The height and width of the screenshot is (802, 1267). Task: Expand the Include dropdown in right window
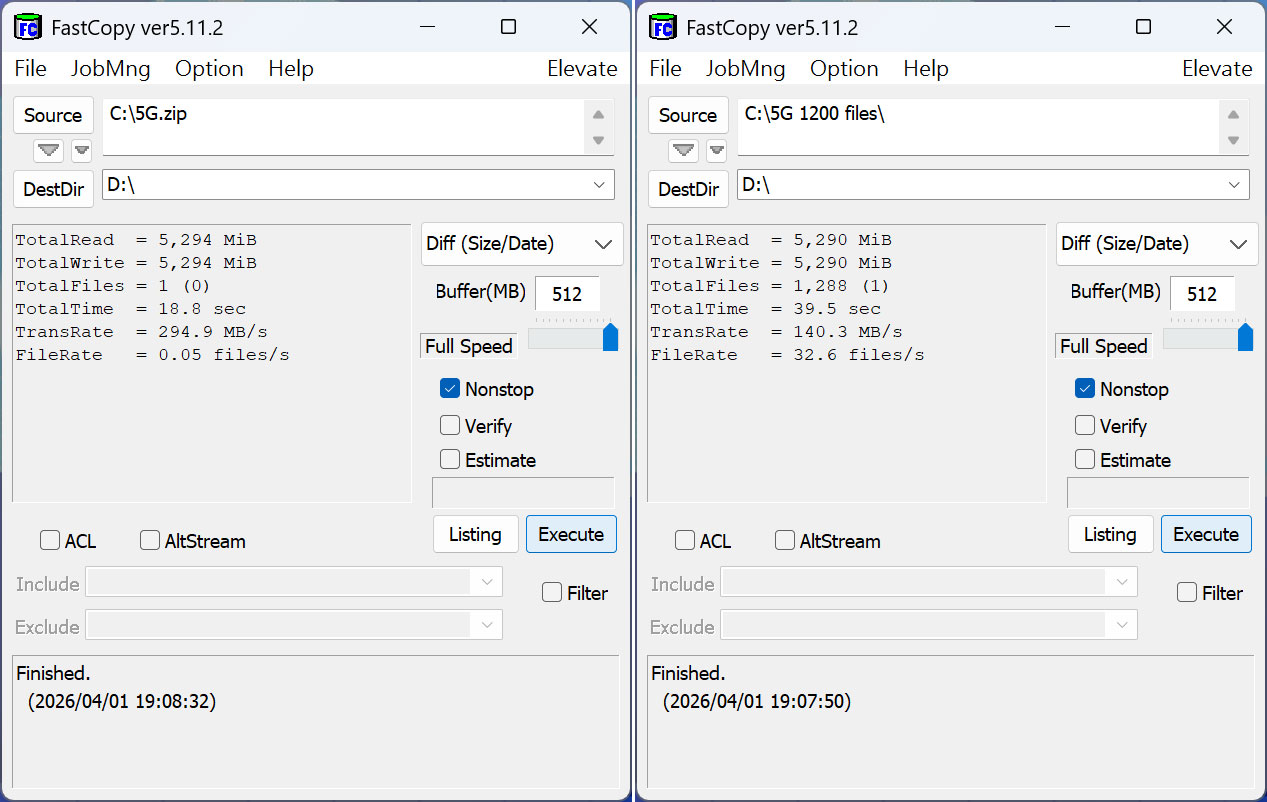coord(1121,582)
